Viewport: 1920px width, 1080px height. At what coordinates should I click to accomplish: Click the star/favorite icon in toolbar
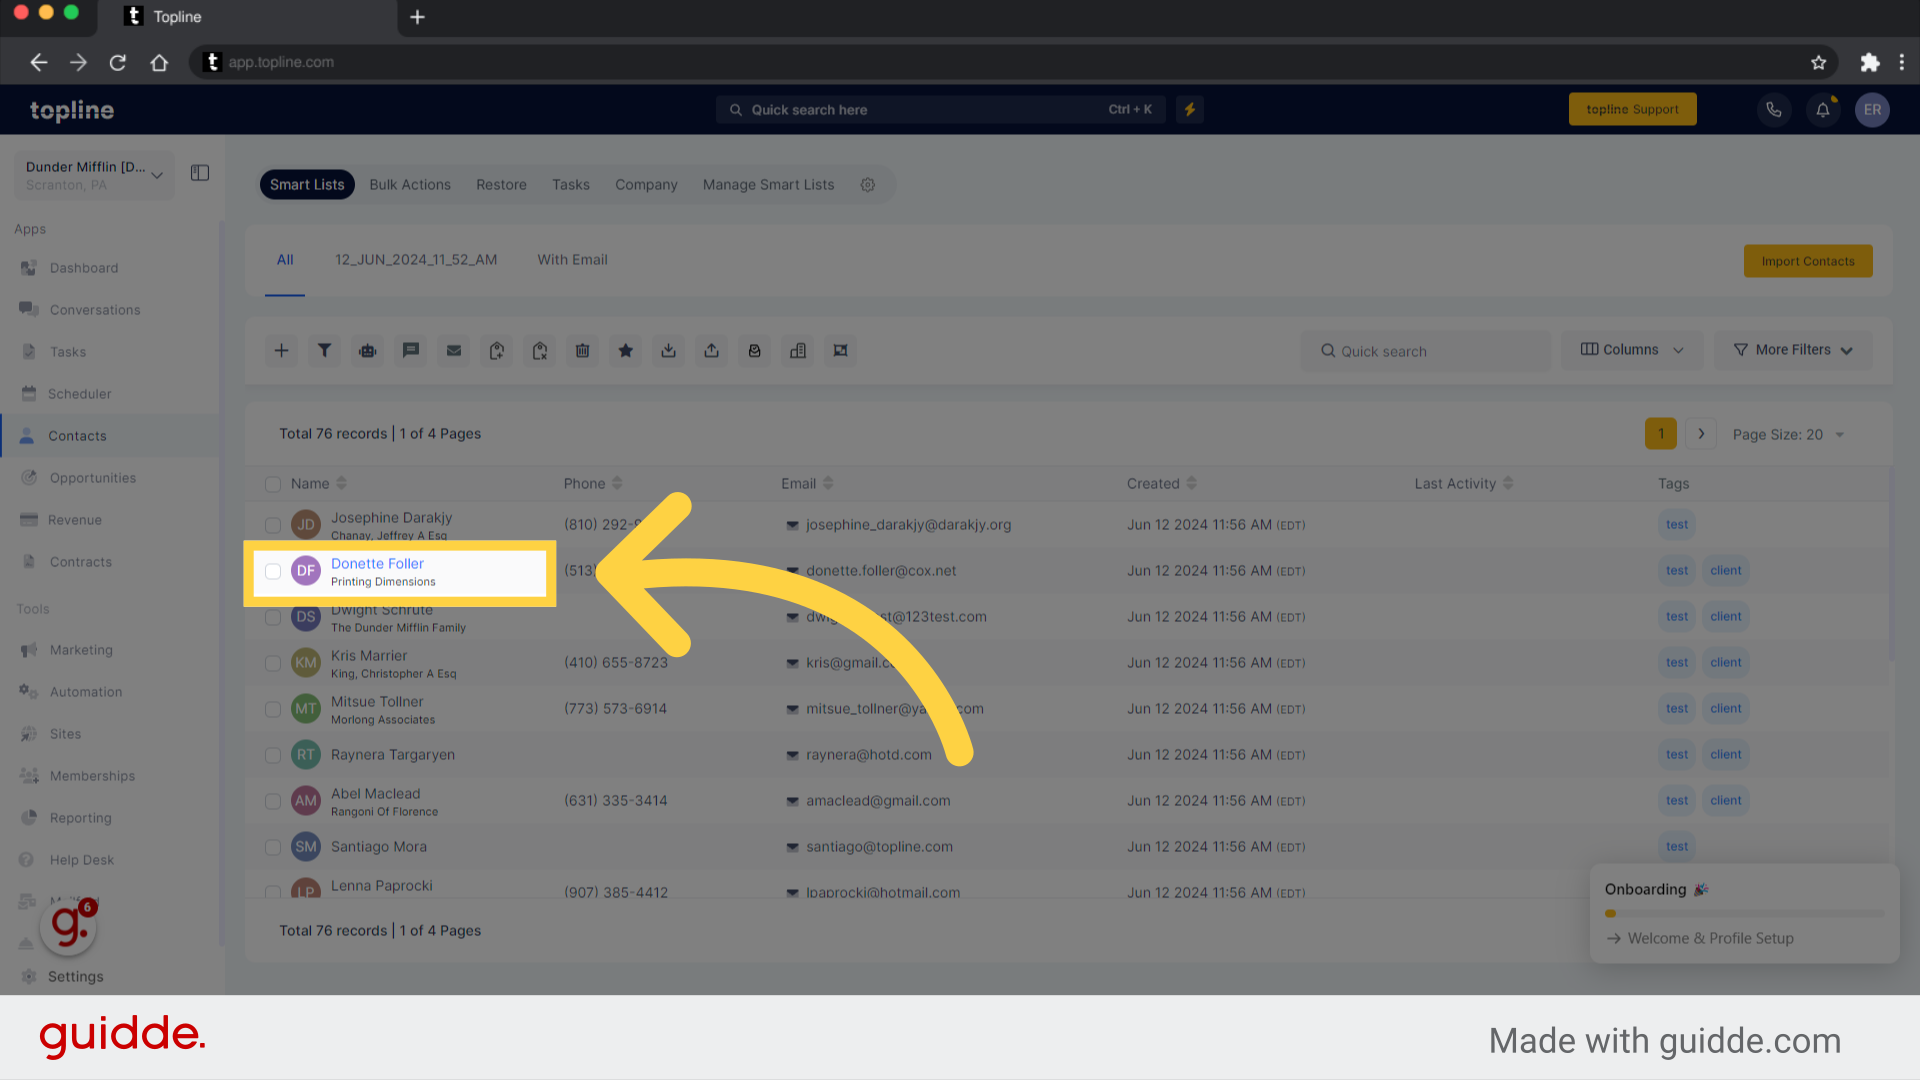point(625,349)
